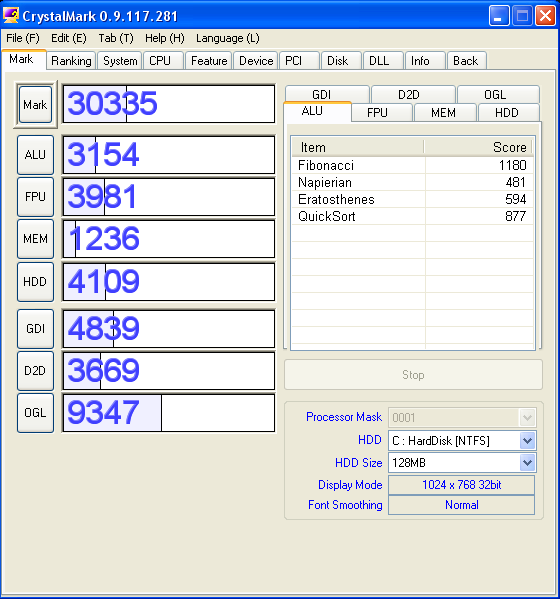Open the Edit (E) menu

[69, 38]
